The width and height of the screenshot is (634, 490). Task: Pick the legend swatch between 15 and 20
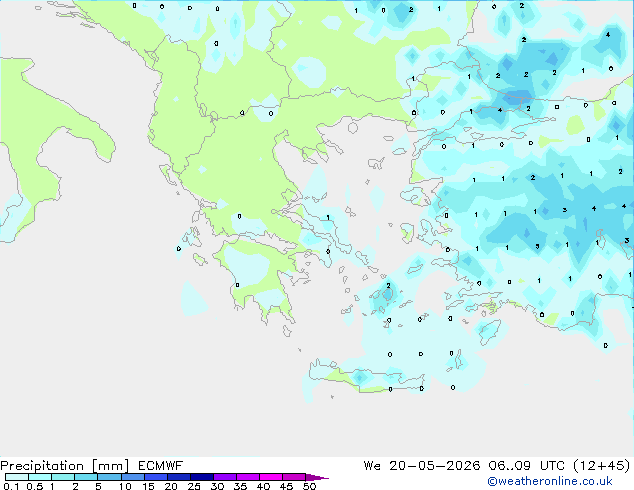tap(156, 477)
